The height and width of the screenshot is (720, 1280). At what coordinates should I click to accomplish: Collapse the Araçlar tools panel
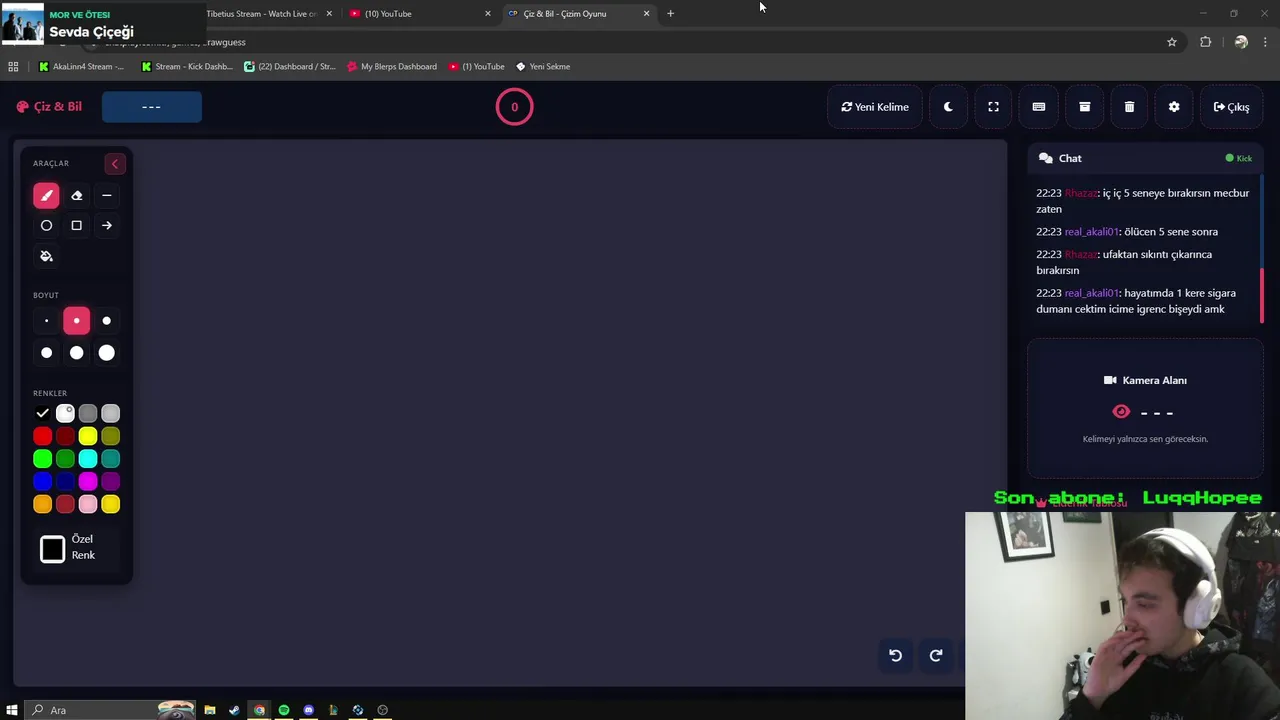click(114, 164)
